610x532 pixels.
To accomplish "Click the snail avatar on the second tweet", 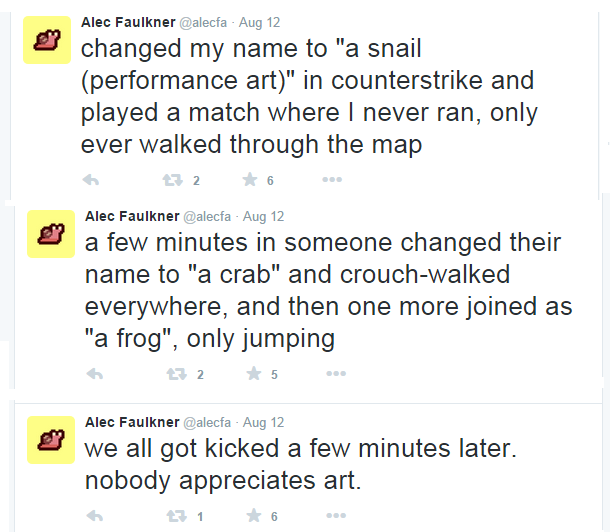I will (48, 234).
